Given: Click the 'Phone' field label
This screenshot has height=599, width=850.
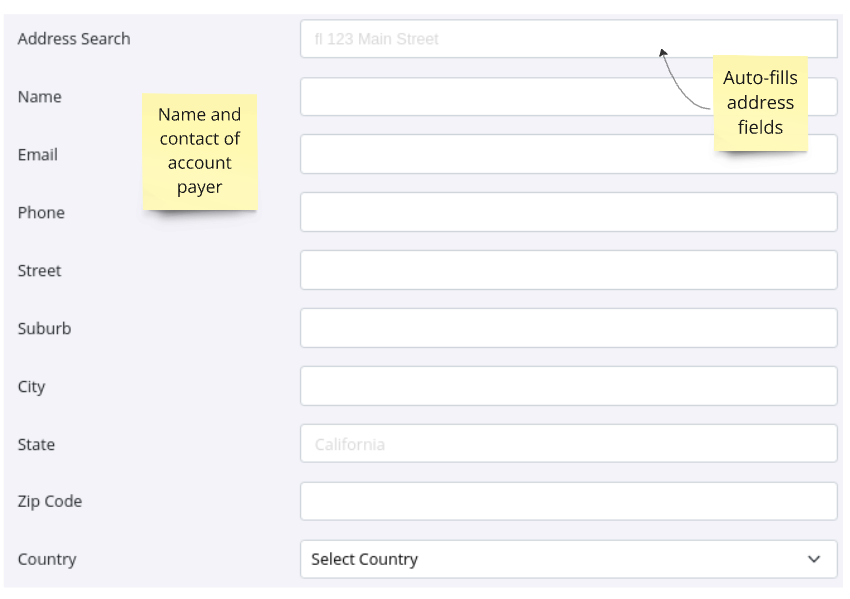Looking at the screenshot, I should (x=41, y=213).
